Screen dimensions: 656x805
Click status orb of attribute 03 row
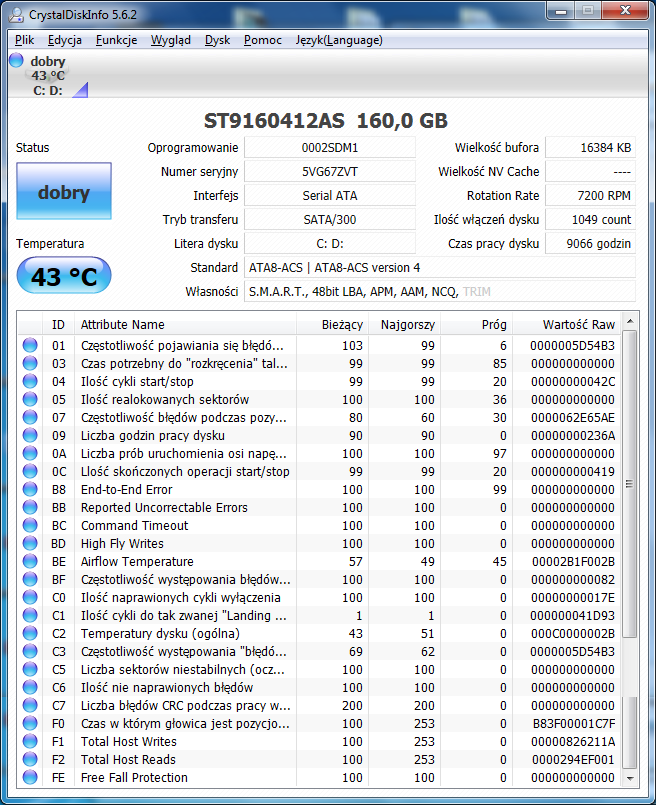[x=30, y=363]
